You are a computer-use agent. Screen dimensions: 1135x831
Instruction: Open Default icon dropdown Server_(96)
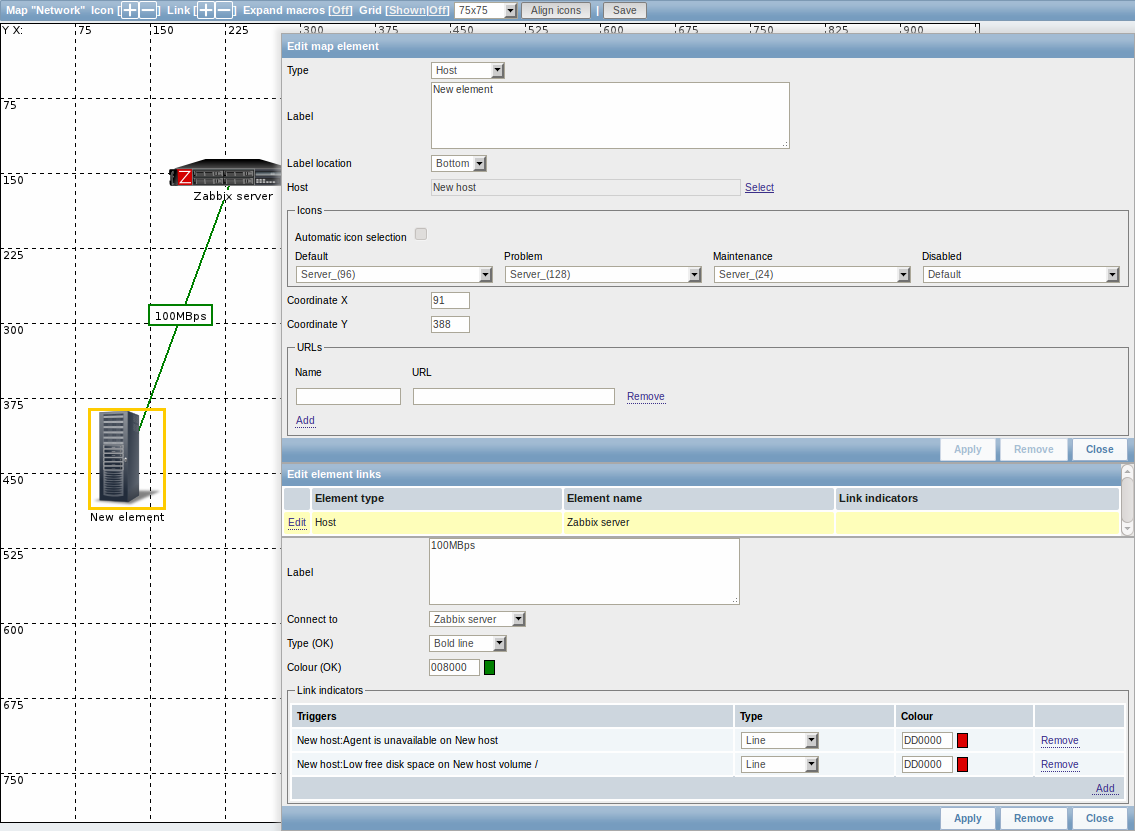pyautogui.click(x=394, y=274)
